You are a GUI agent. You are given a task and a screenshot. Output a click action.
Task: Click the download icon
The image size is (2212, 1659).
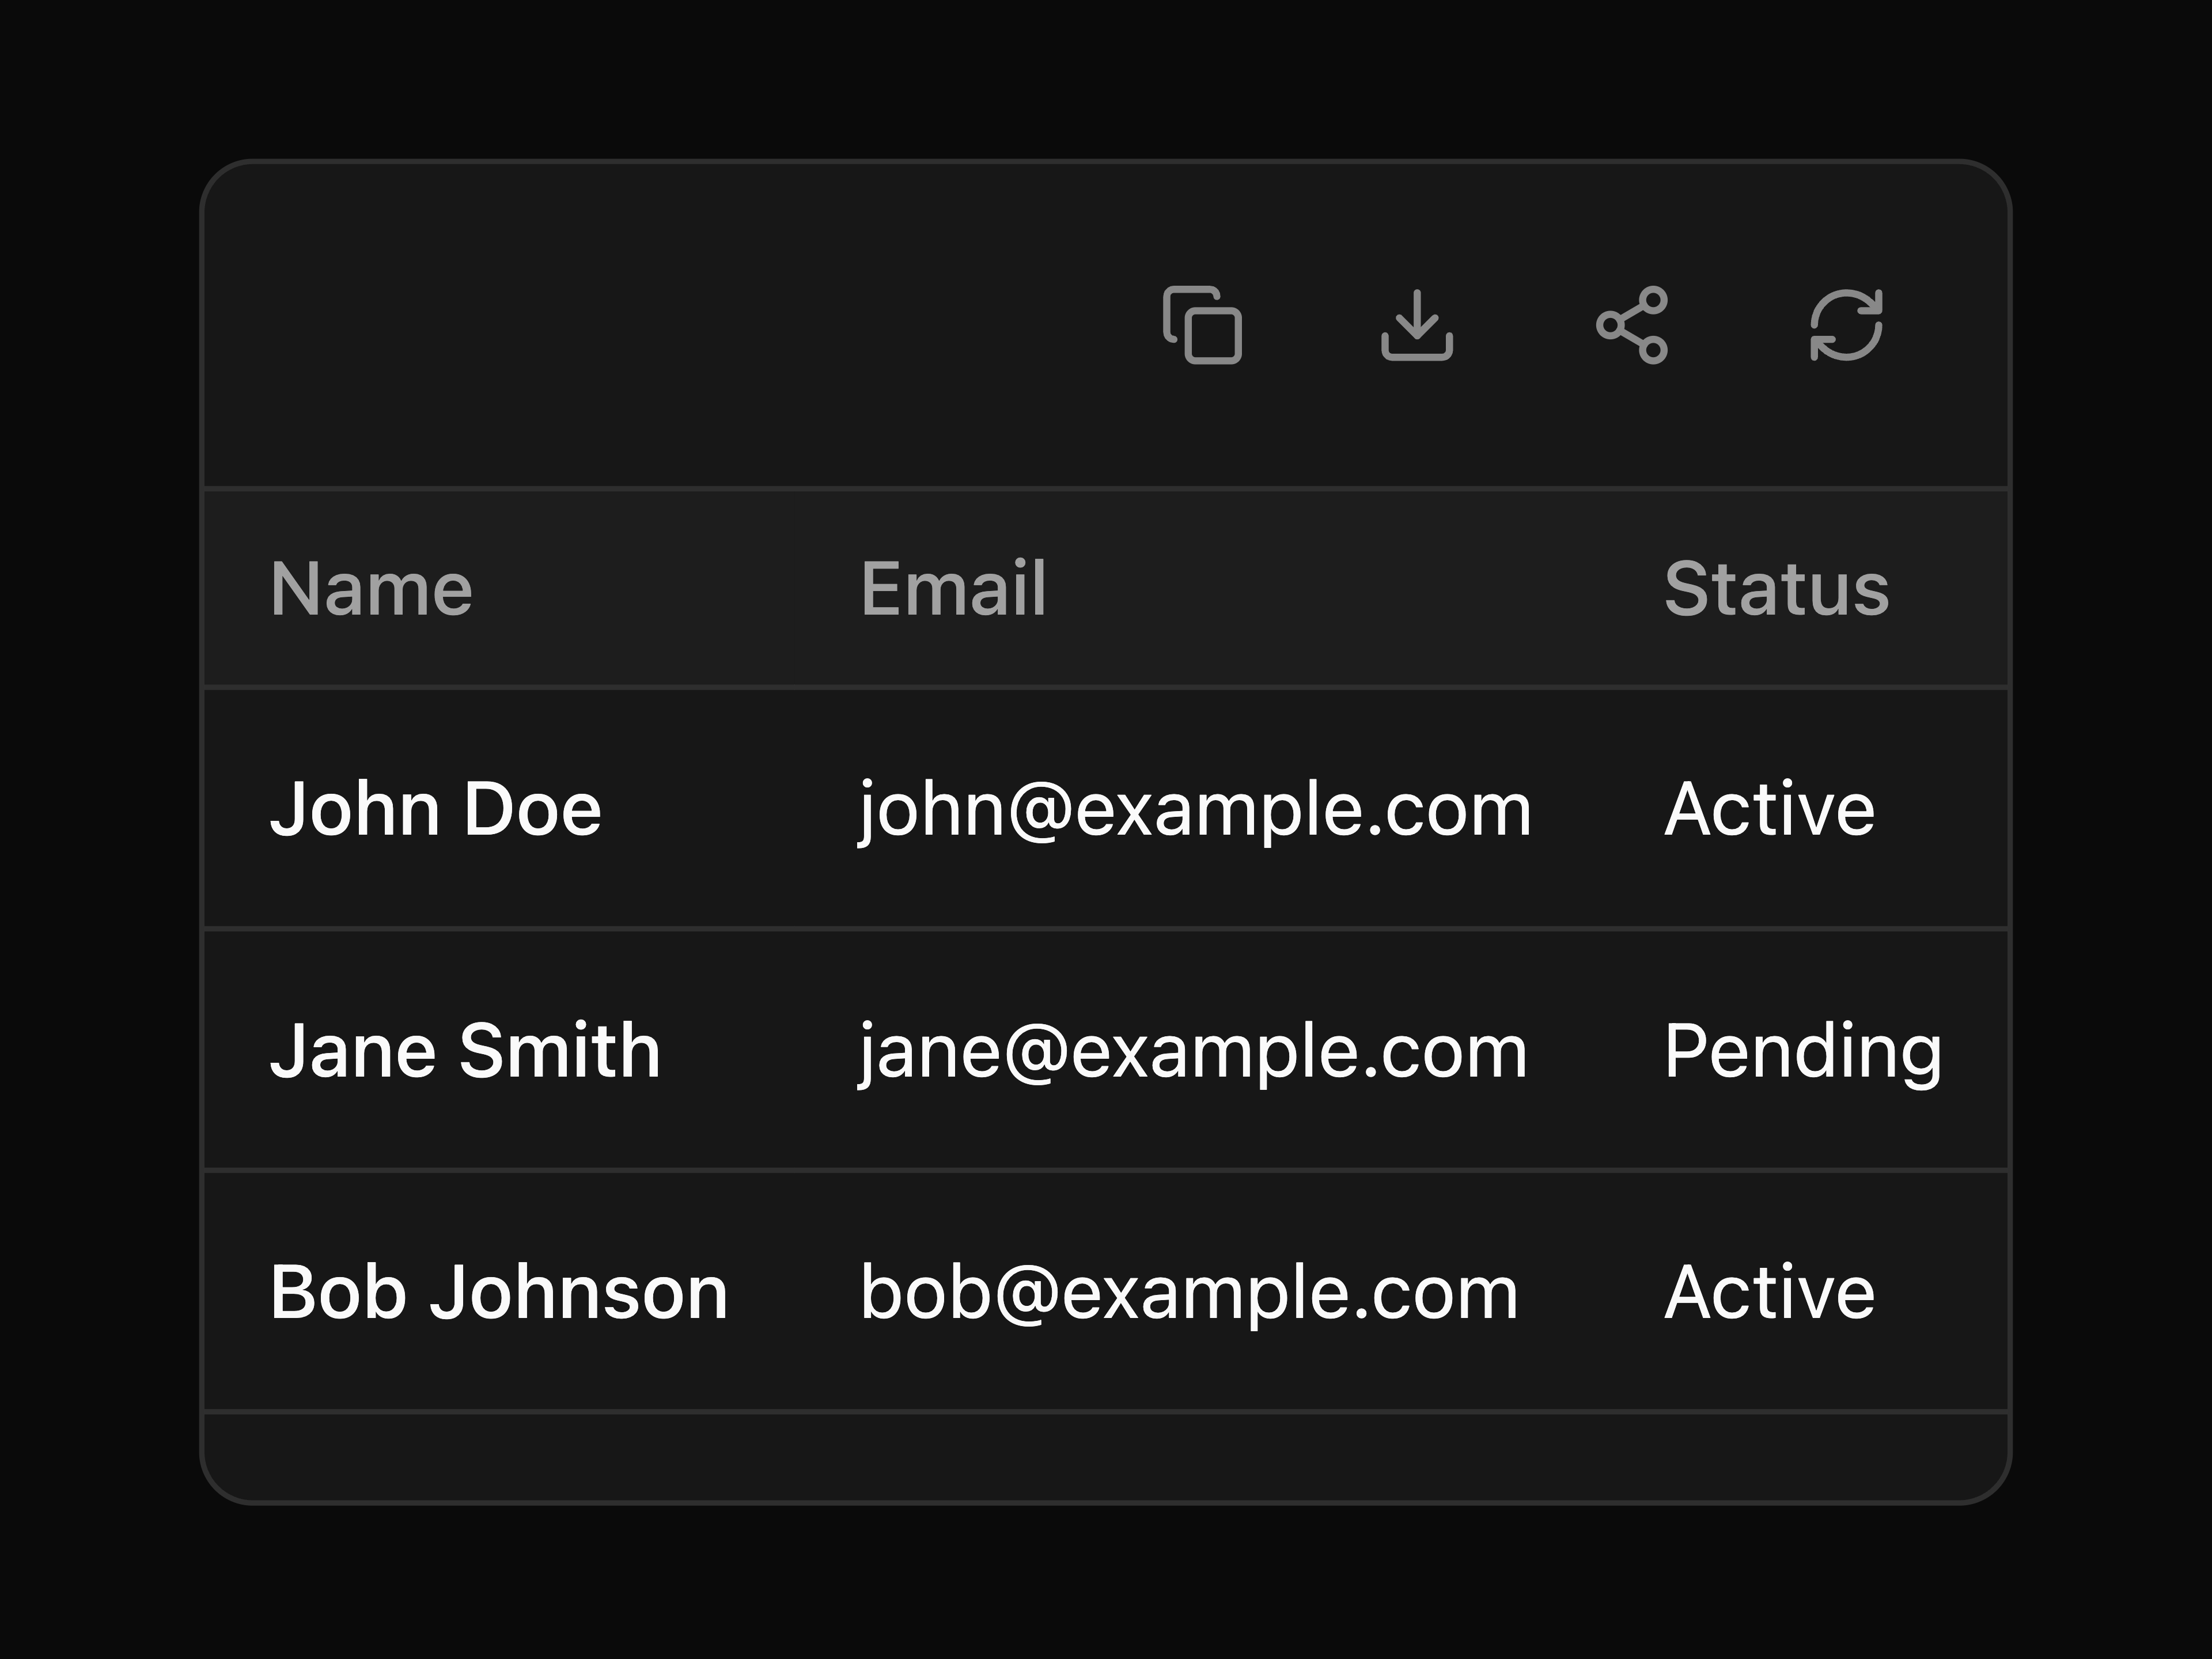click(x=1417, y=325)
